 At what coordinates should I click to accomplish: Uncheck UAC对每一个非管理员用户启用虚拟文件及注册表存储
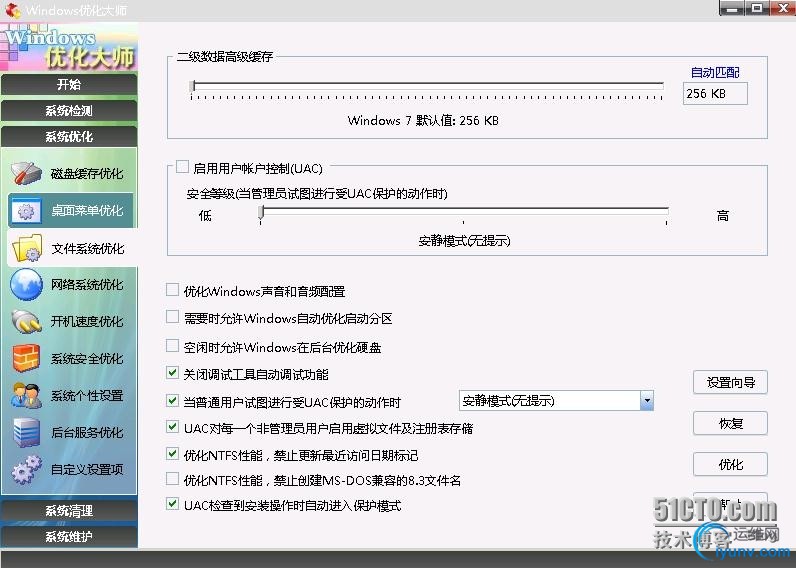[173, 427]
